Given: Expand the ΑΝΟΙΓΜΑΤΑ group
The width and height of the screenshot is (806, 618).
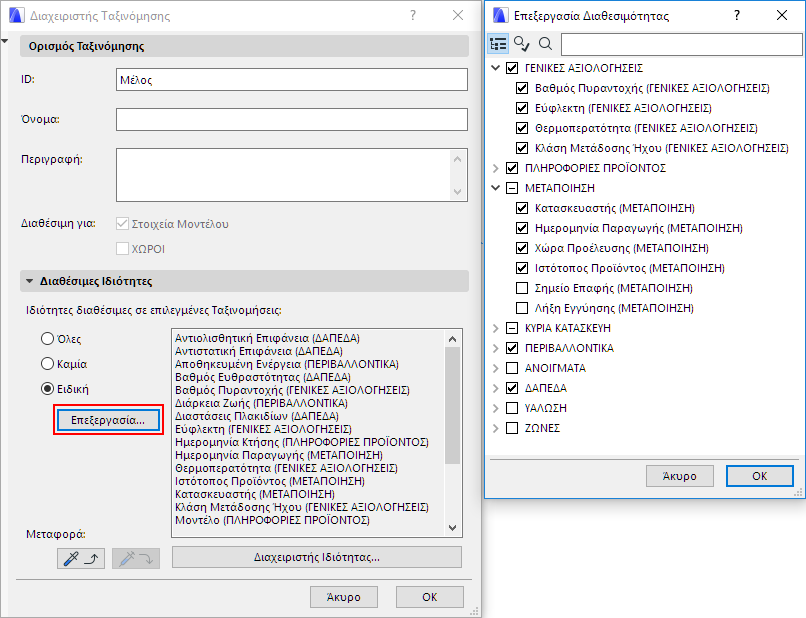Looking at the screenshot, I should 496,368.
